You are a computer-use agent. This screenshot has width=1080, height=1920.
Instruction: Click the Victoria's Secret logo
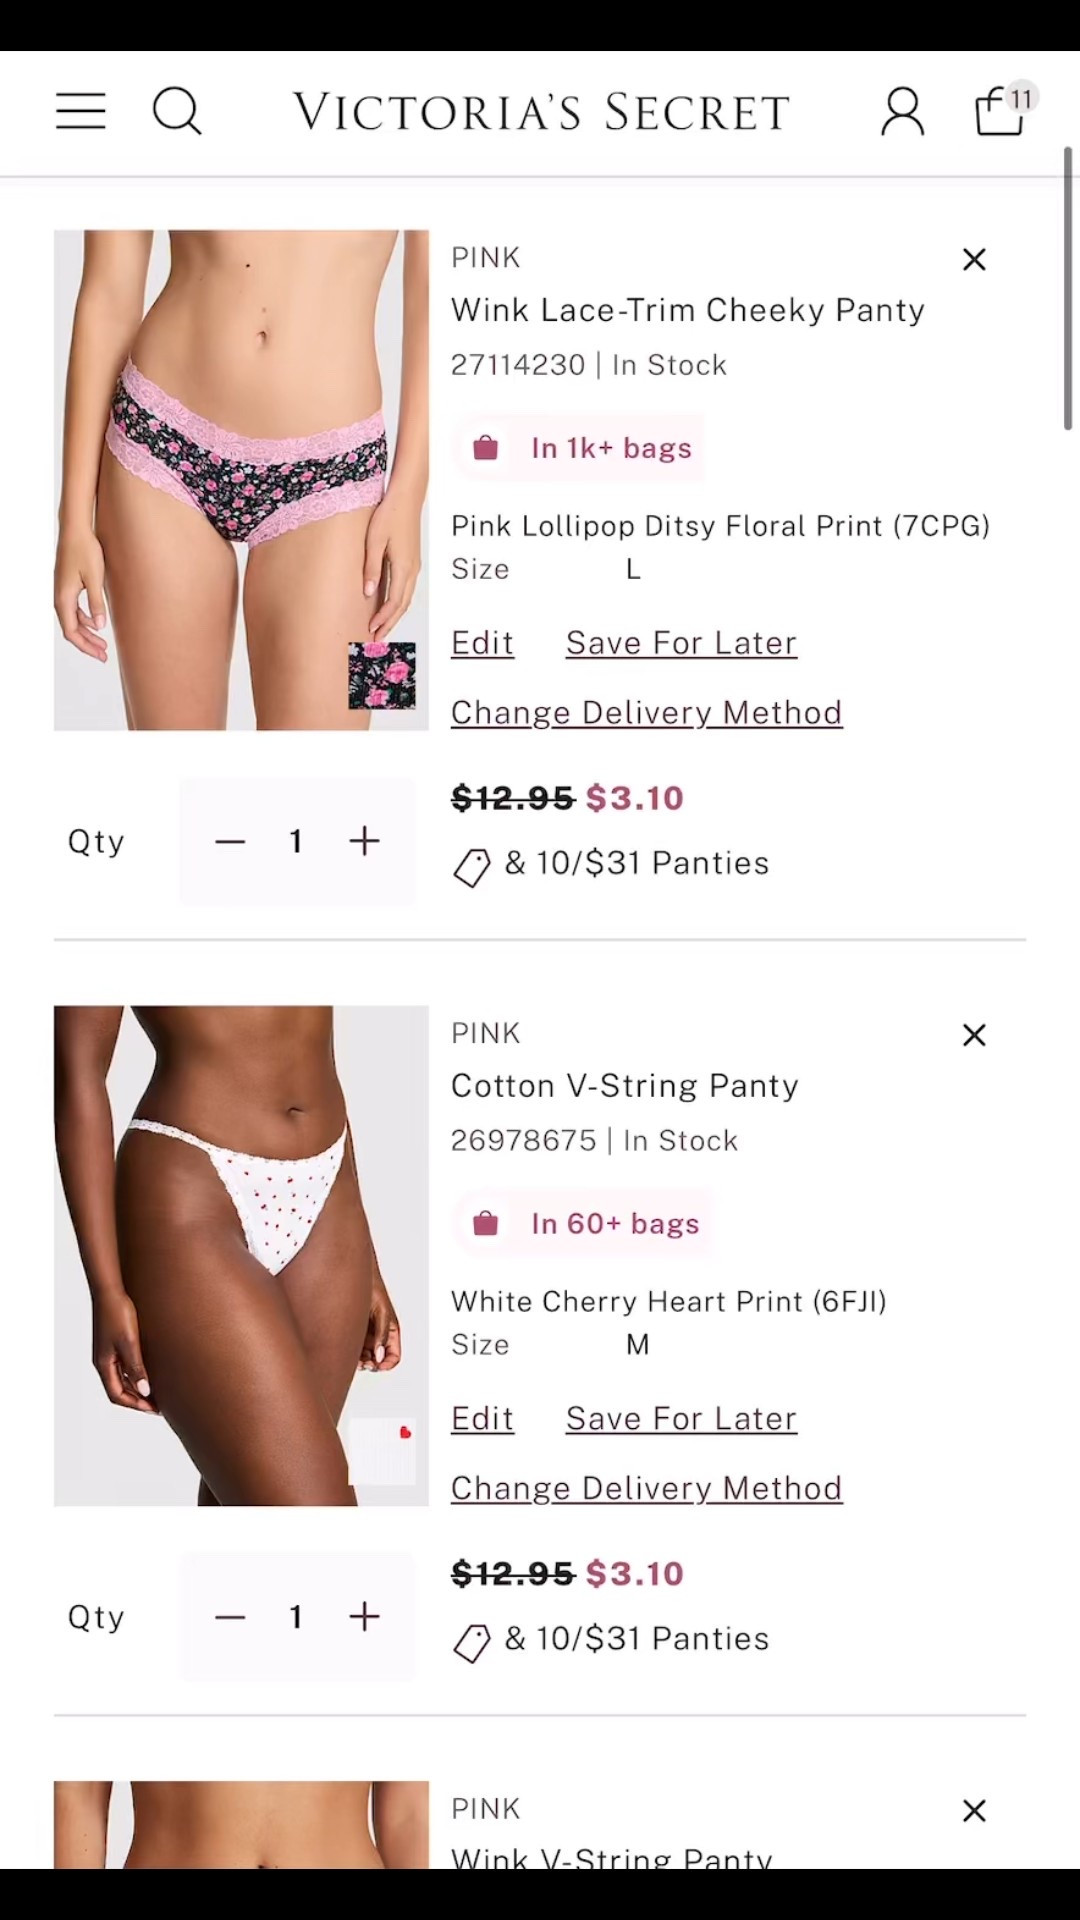[x=540, y=111]
